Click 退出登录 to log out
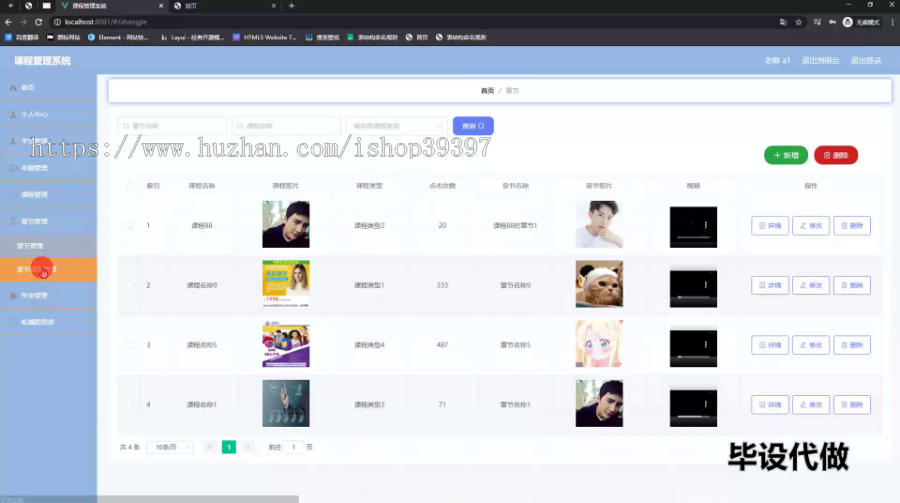 point(866,60)
